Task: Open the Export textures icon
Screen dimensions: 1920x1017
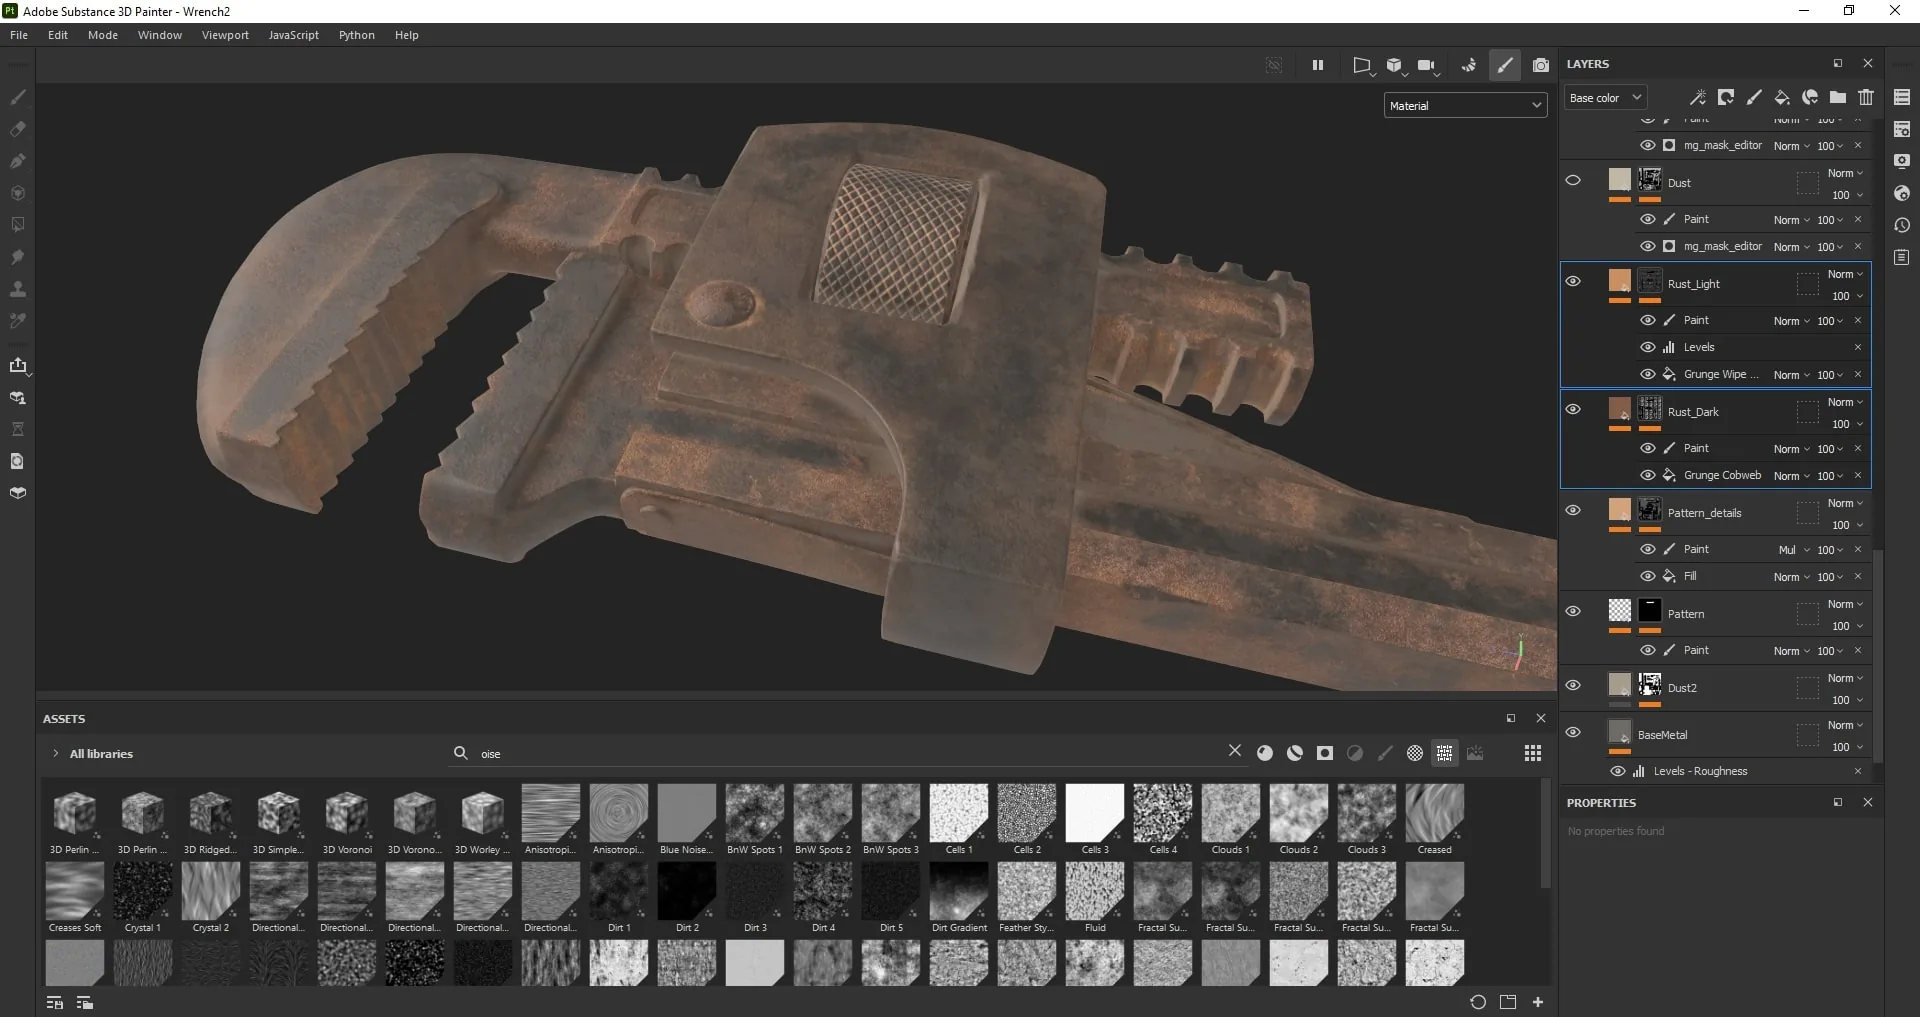Action: click(18, 365)
